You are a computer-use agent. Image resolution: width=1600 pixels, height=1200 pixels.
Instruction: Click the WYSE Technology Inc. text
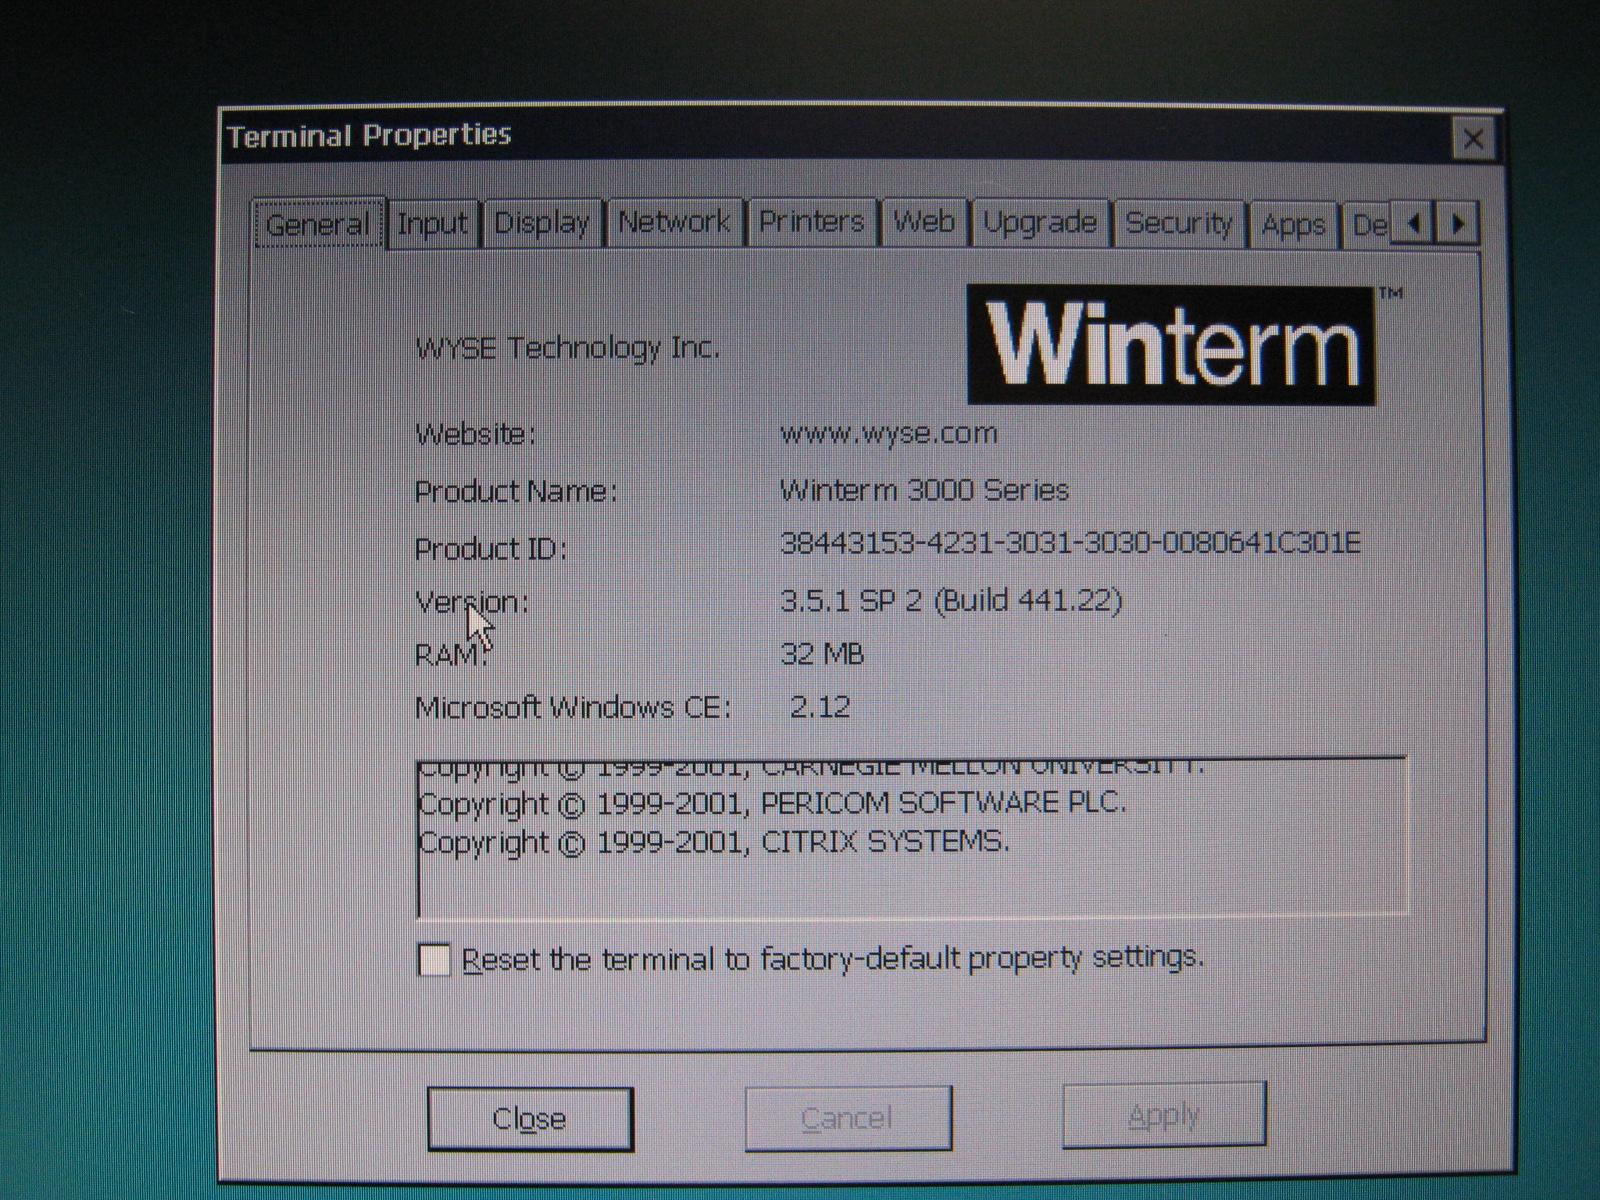tap(567, 348)
